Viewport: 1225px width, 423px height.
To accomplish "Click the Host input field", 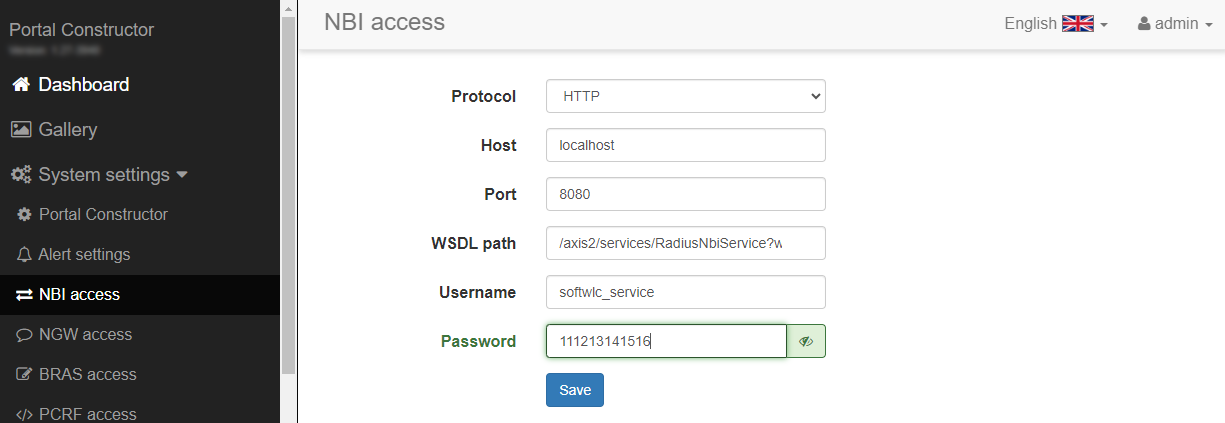I will [x=685, y=145].
